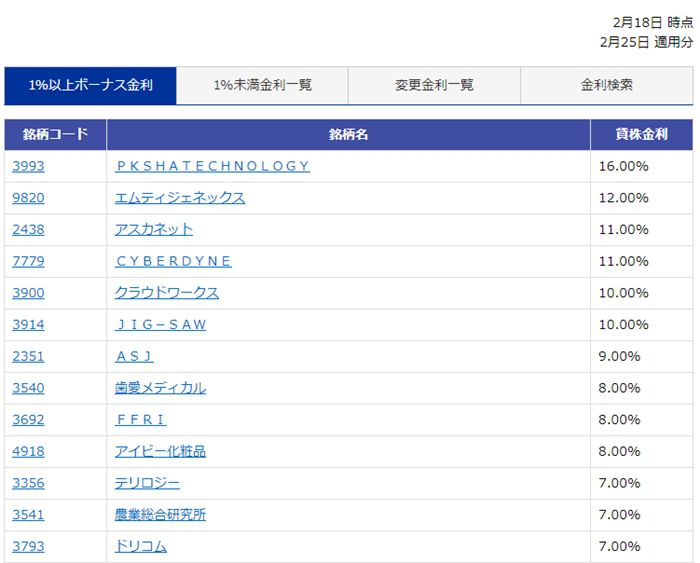700x563 pixels.
Task: Open the アイビー化粧品 link
Action: [160, 452]
